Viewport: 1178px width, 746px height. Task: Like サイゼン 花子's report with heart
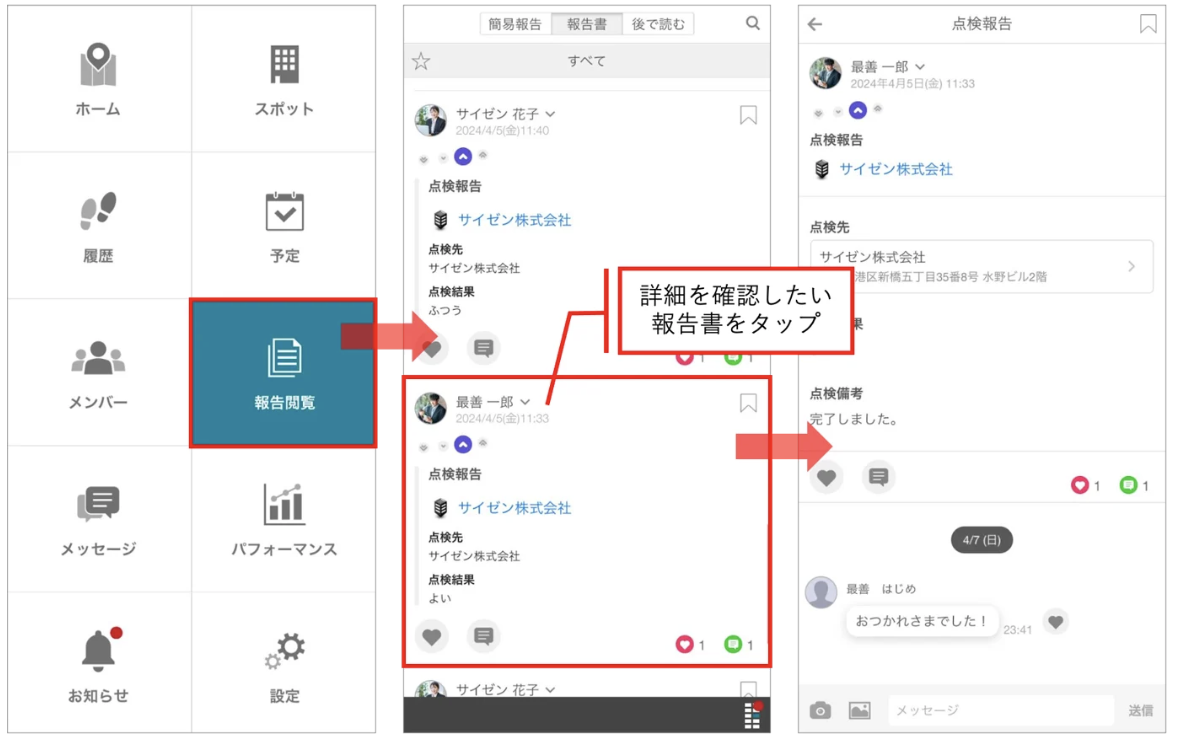click(431, 348)
